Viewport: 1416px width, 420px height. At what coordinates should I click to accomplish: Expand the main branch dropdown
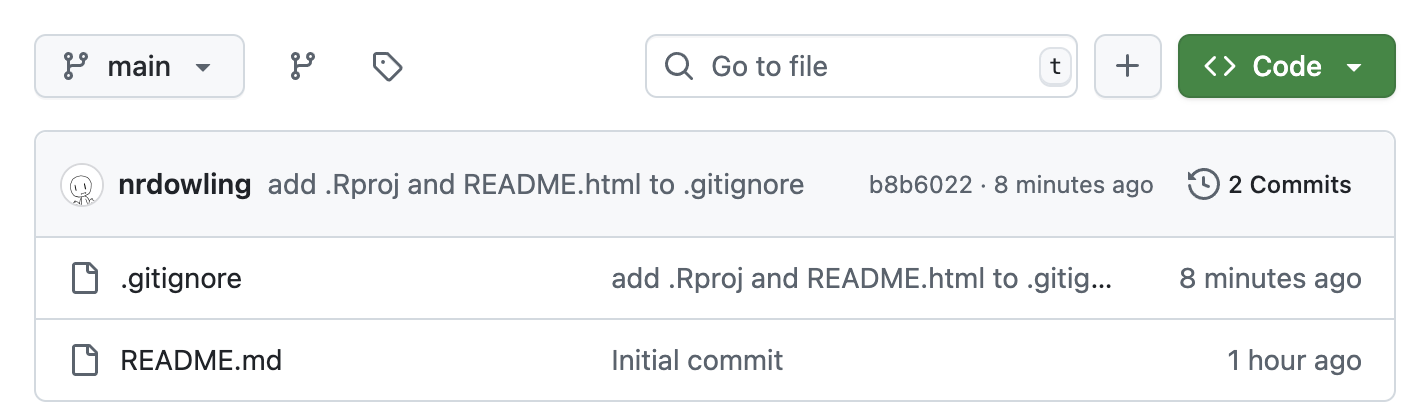(139, 67)
